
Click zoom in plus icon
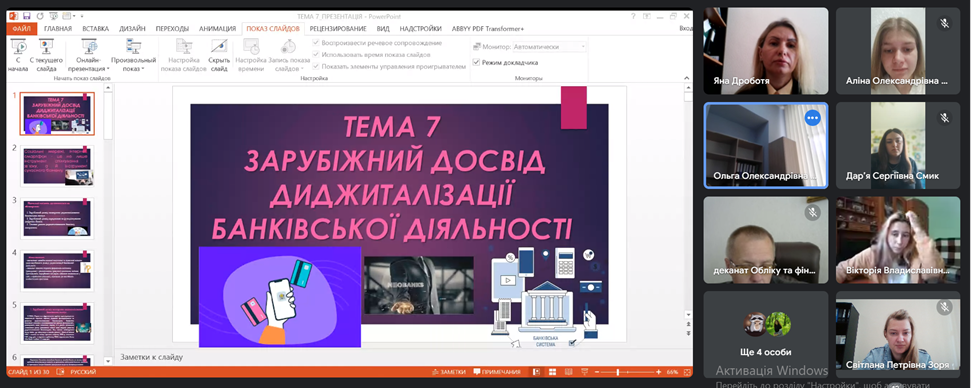658,372
